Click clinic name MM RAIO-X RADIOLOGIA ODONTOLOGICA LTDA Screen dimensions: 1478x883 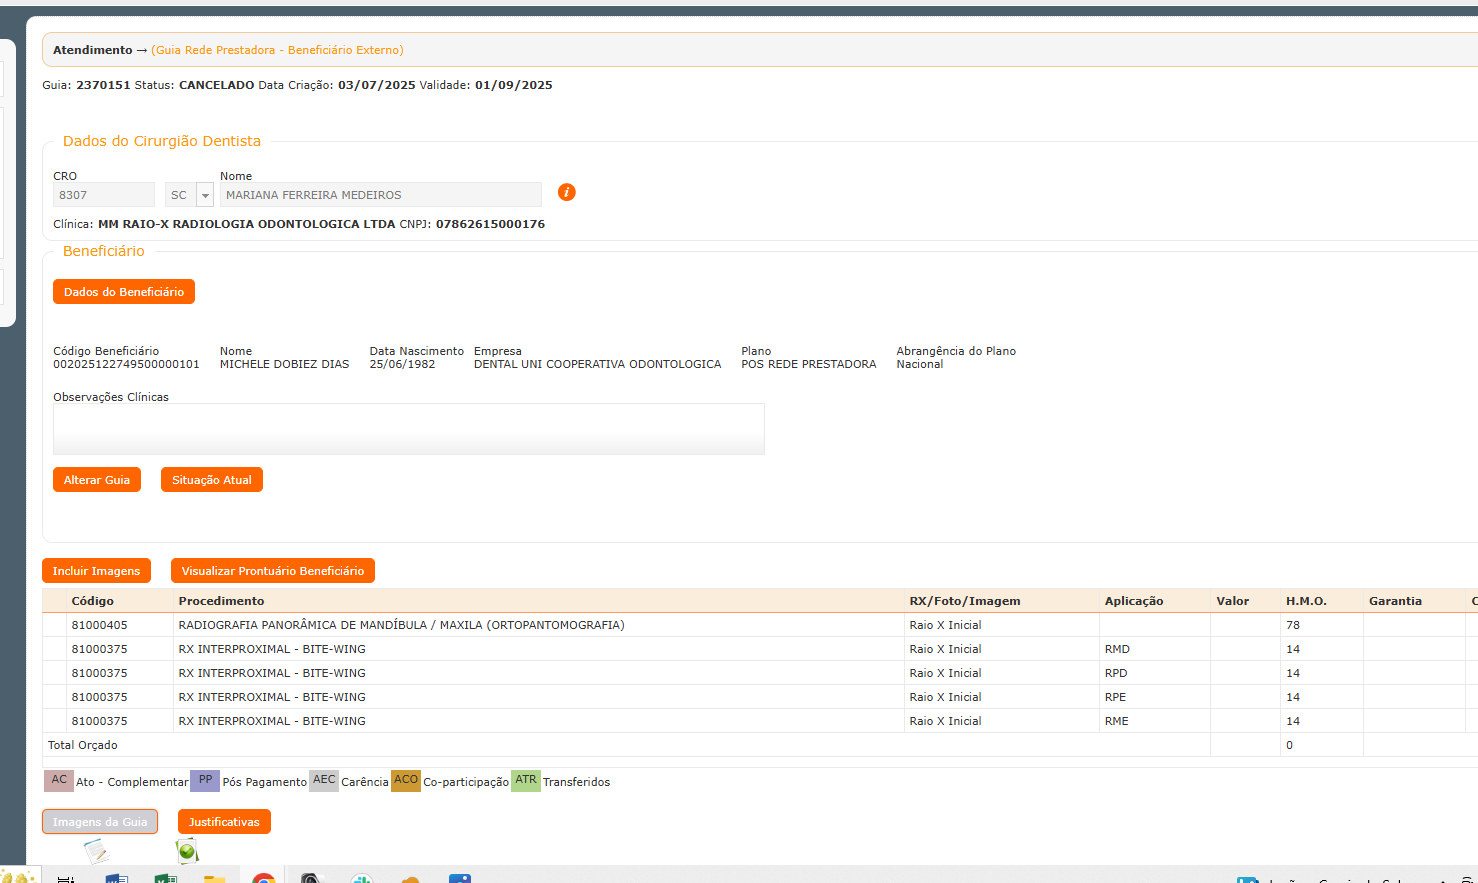click(x=247, y=224)
